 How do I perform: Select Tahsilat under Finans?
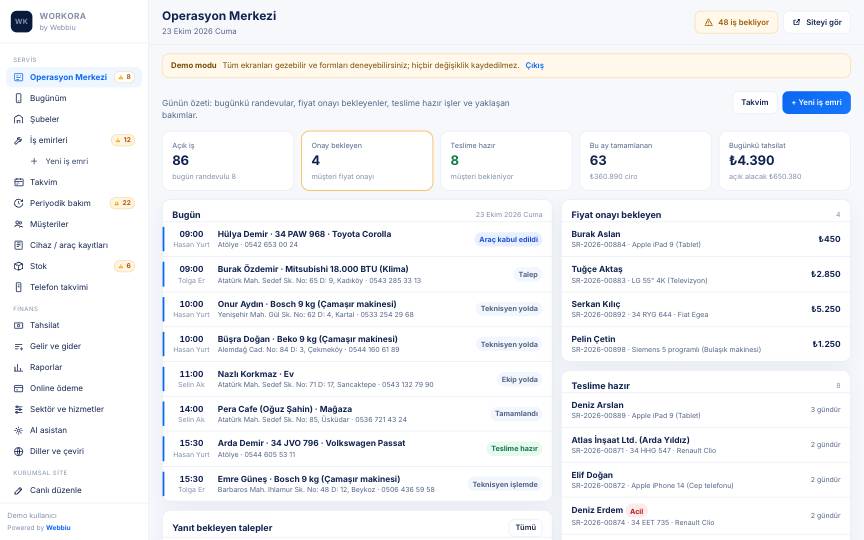pyautogui.click(x=74, y=325)
